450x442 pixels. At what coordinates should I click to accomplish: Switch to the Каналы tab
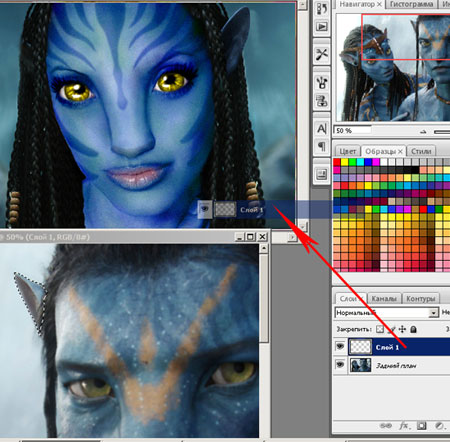tap(384, 299)
